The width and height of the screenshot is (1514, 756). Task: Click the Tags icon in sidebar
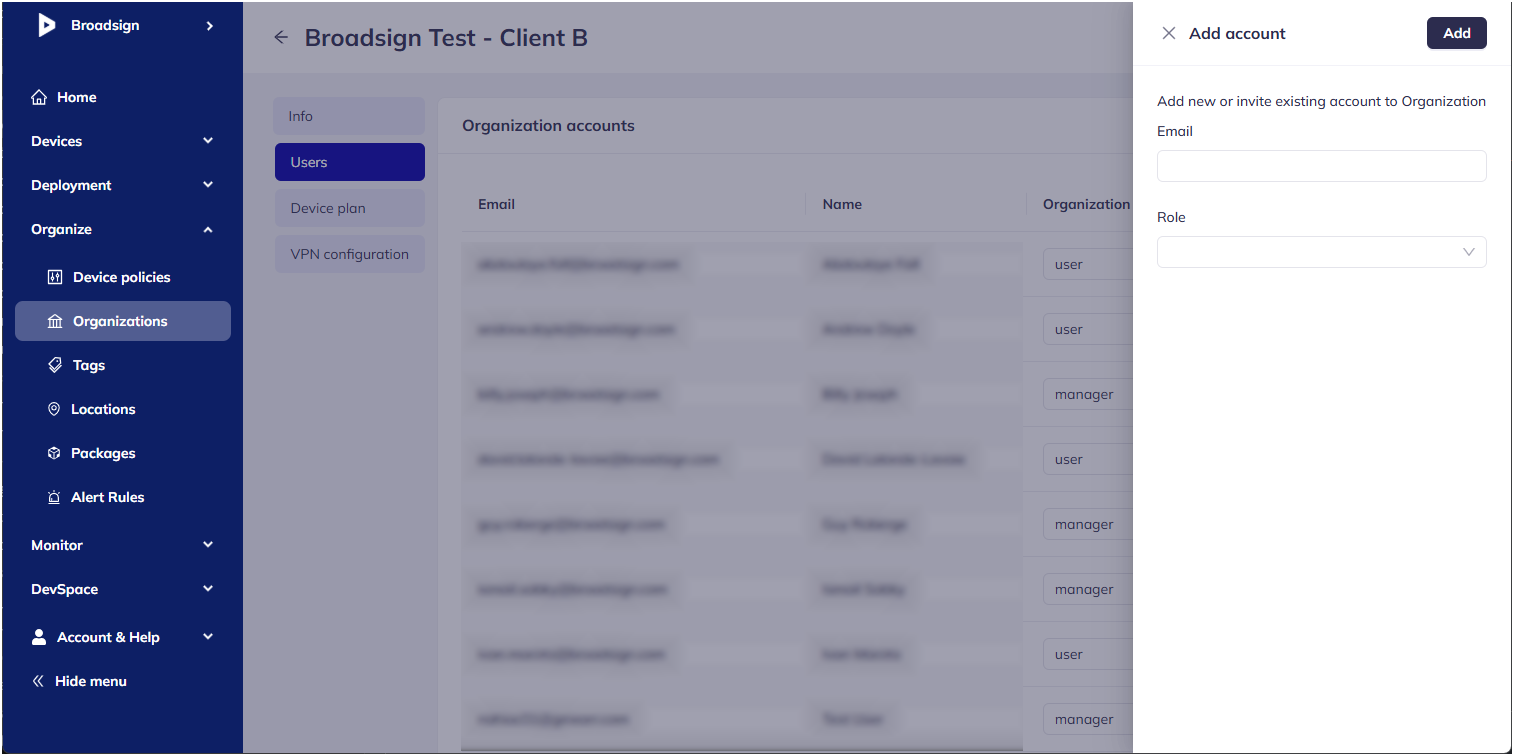55,365
